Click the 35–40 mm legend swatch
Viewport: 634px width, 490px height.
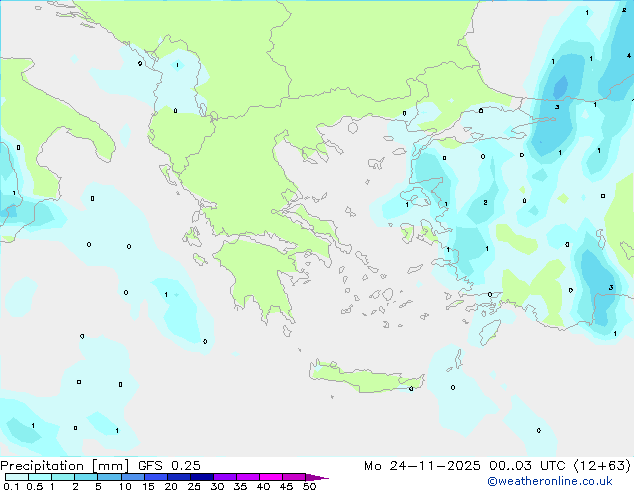[247, 477]
